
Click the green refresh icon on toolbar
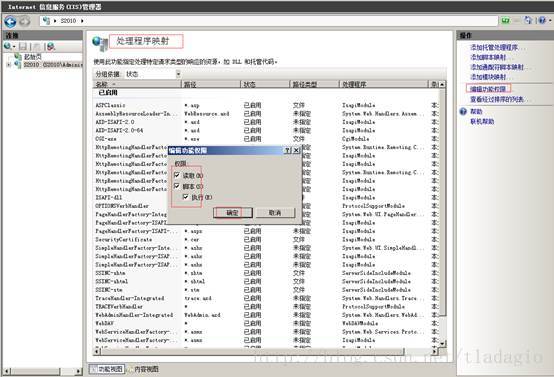[506, 21]
